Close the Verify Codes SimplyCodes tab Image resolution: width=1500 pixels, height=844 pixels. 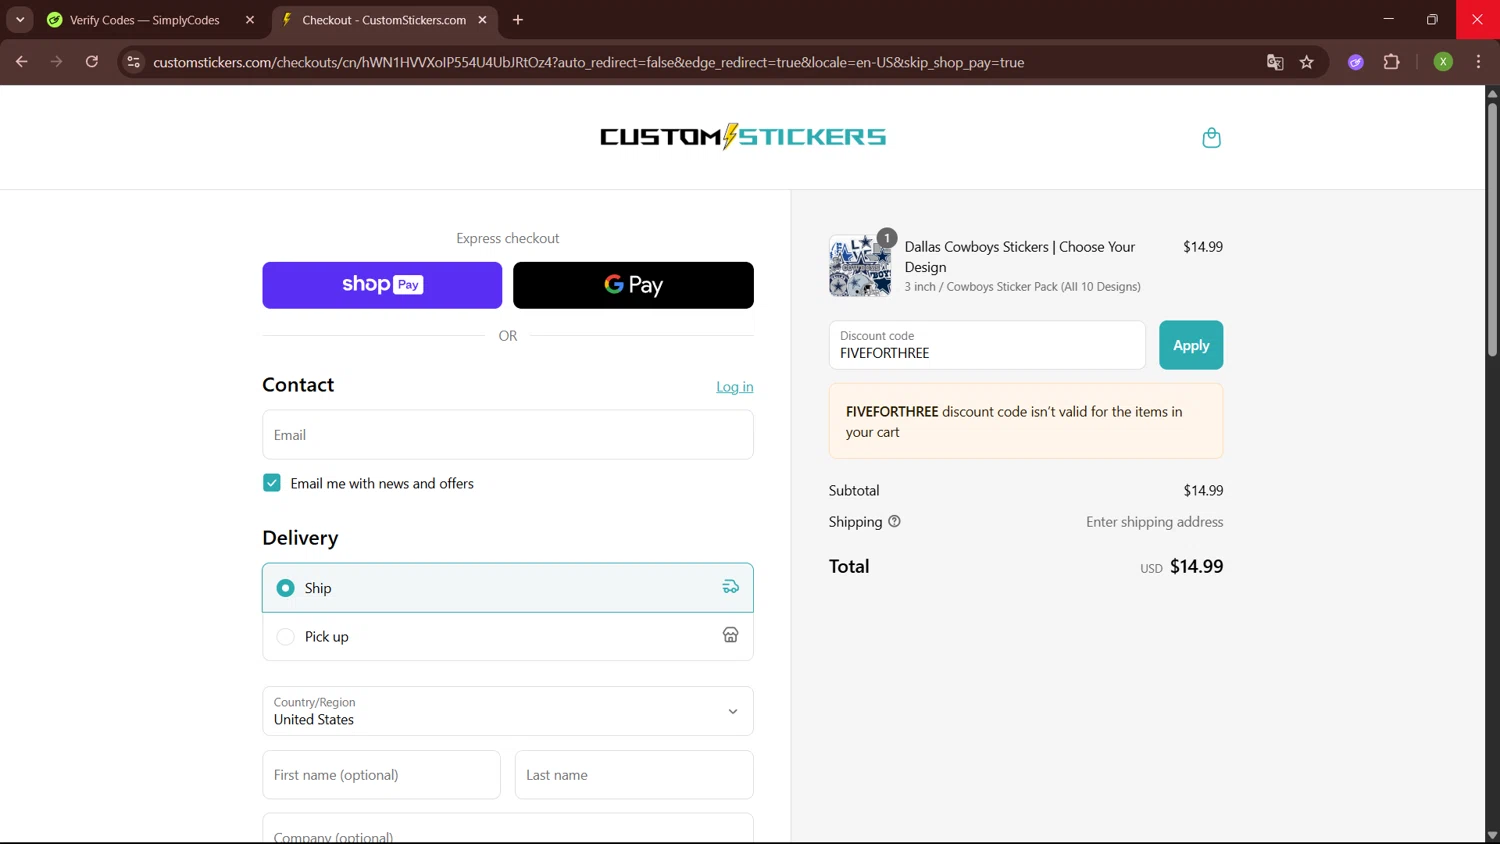(x=250, y=20)
